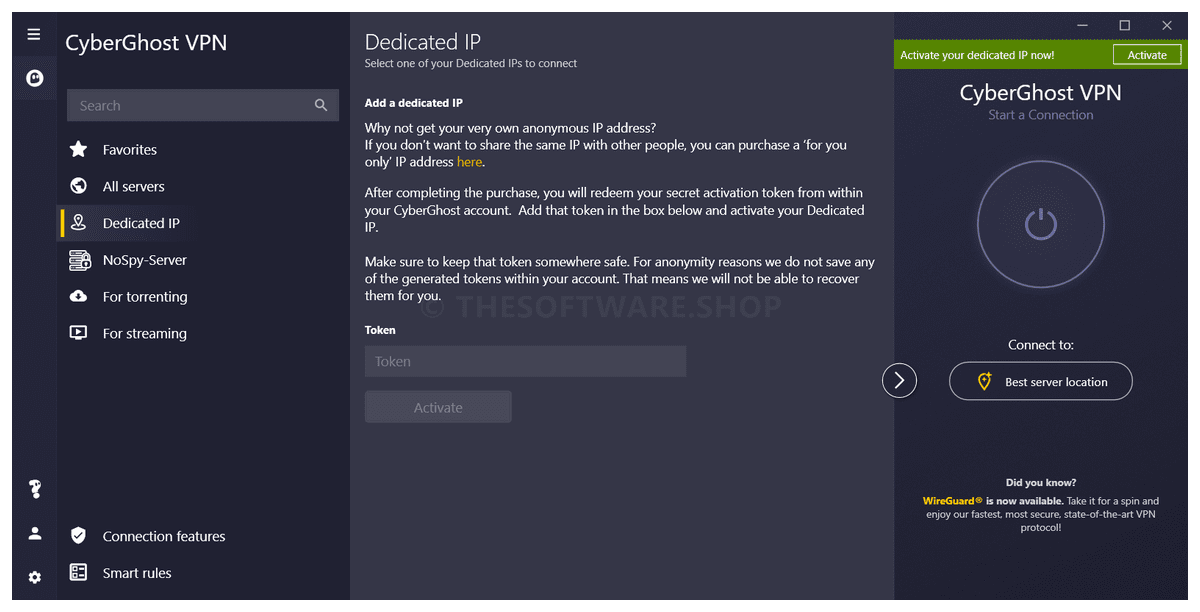The height and width of the screenshot is (612, 1200).
Task: Click the Connection features shield icon
Action: pos(78,536)
